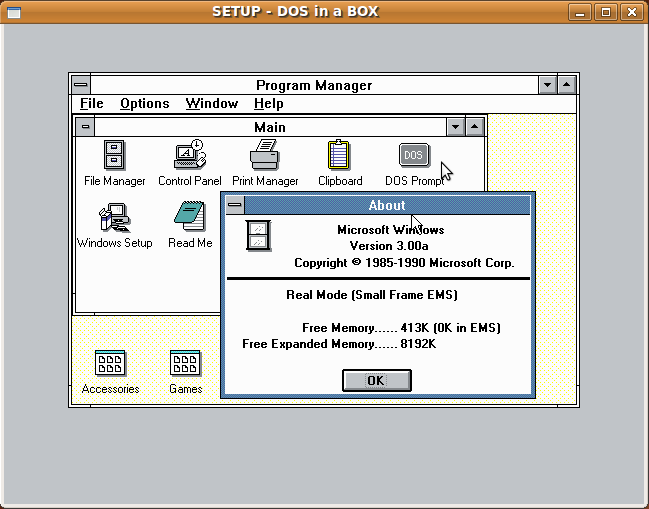Confirm the About dialog with OK

[x=377, y=380]
